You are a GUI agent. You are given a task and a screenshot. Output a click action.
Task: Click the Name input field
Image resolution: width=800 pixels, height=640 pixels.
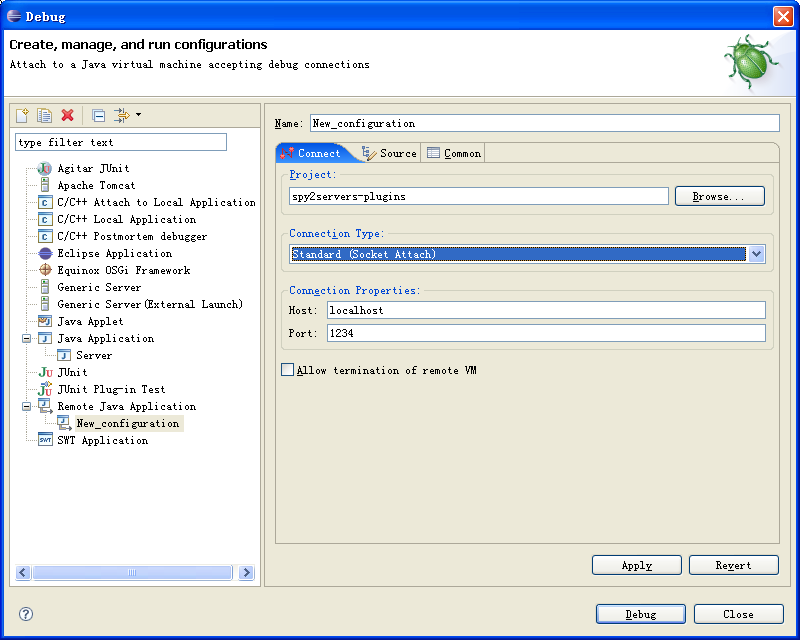(x=544, y=124)
